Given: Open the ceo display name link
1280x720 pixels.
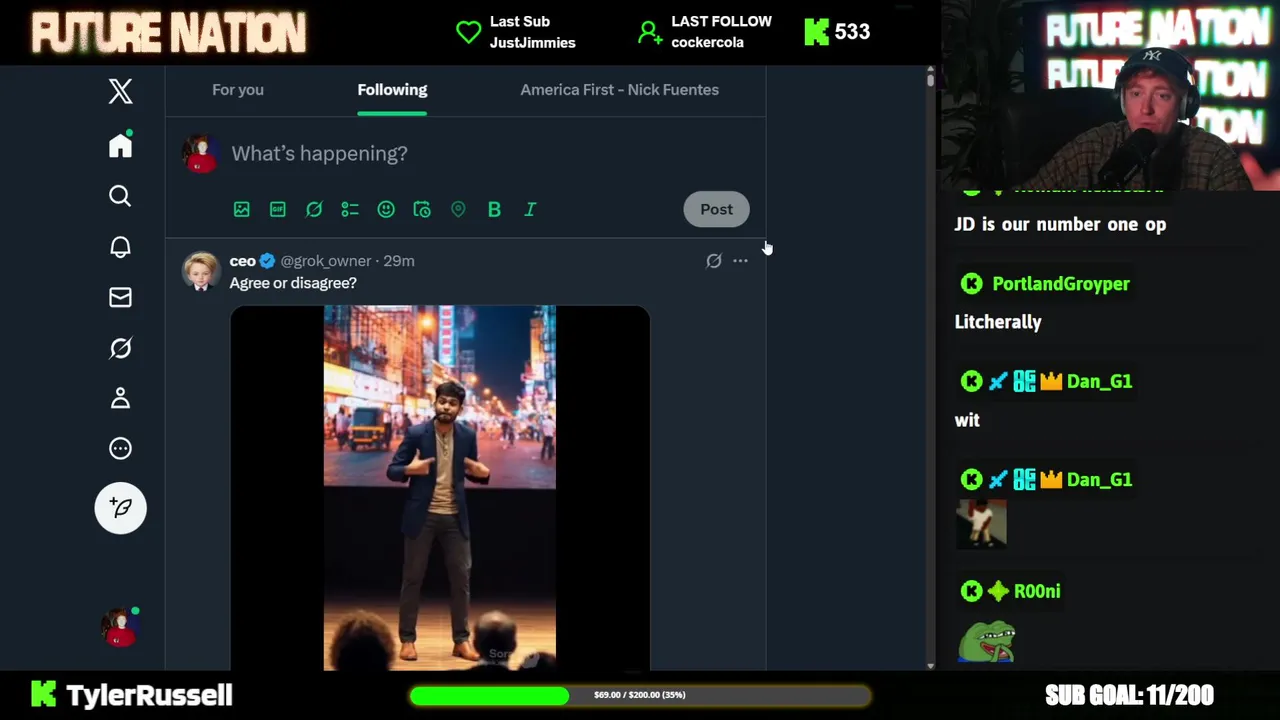Looking at the screenshot, I should tap(243, 261).
